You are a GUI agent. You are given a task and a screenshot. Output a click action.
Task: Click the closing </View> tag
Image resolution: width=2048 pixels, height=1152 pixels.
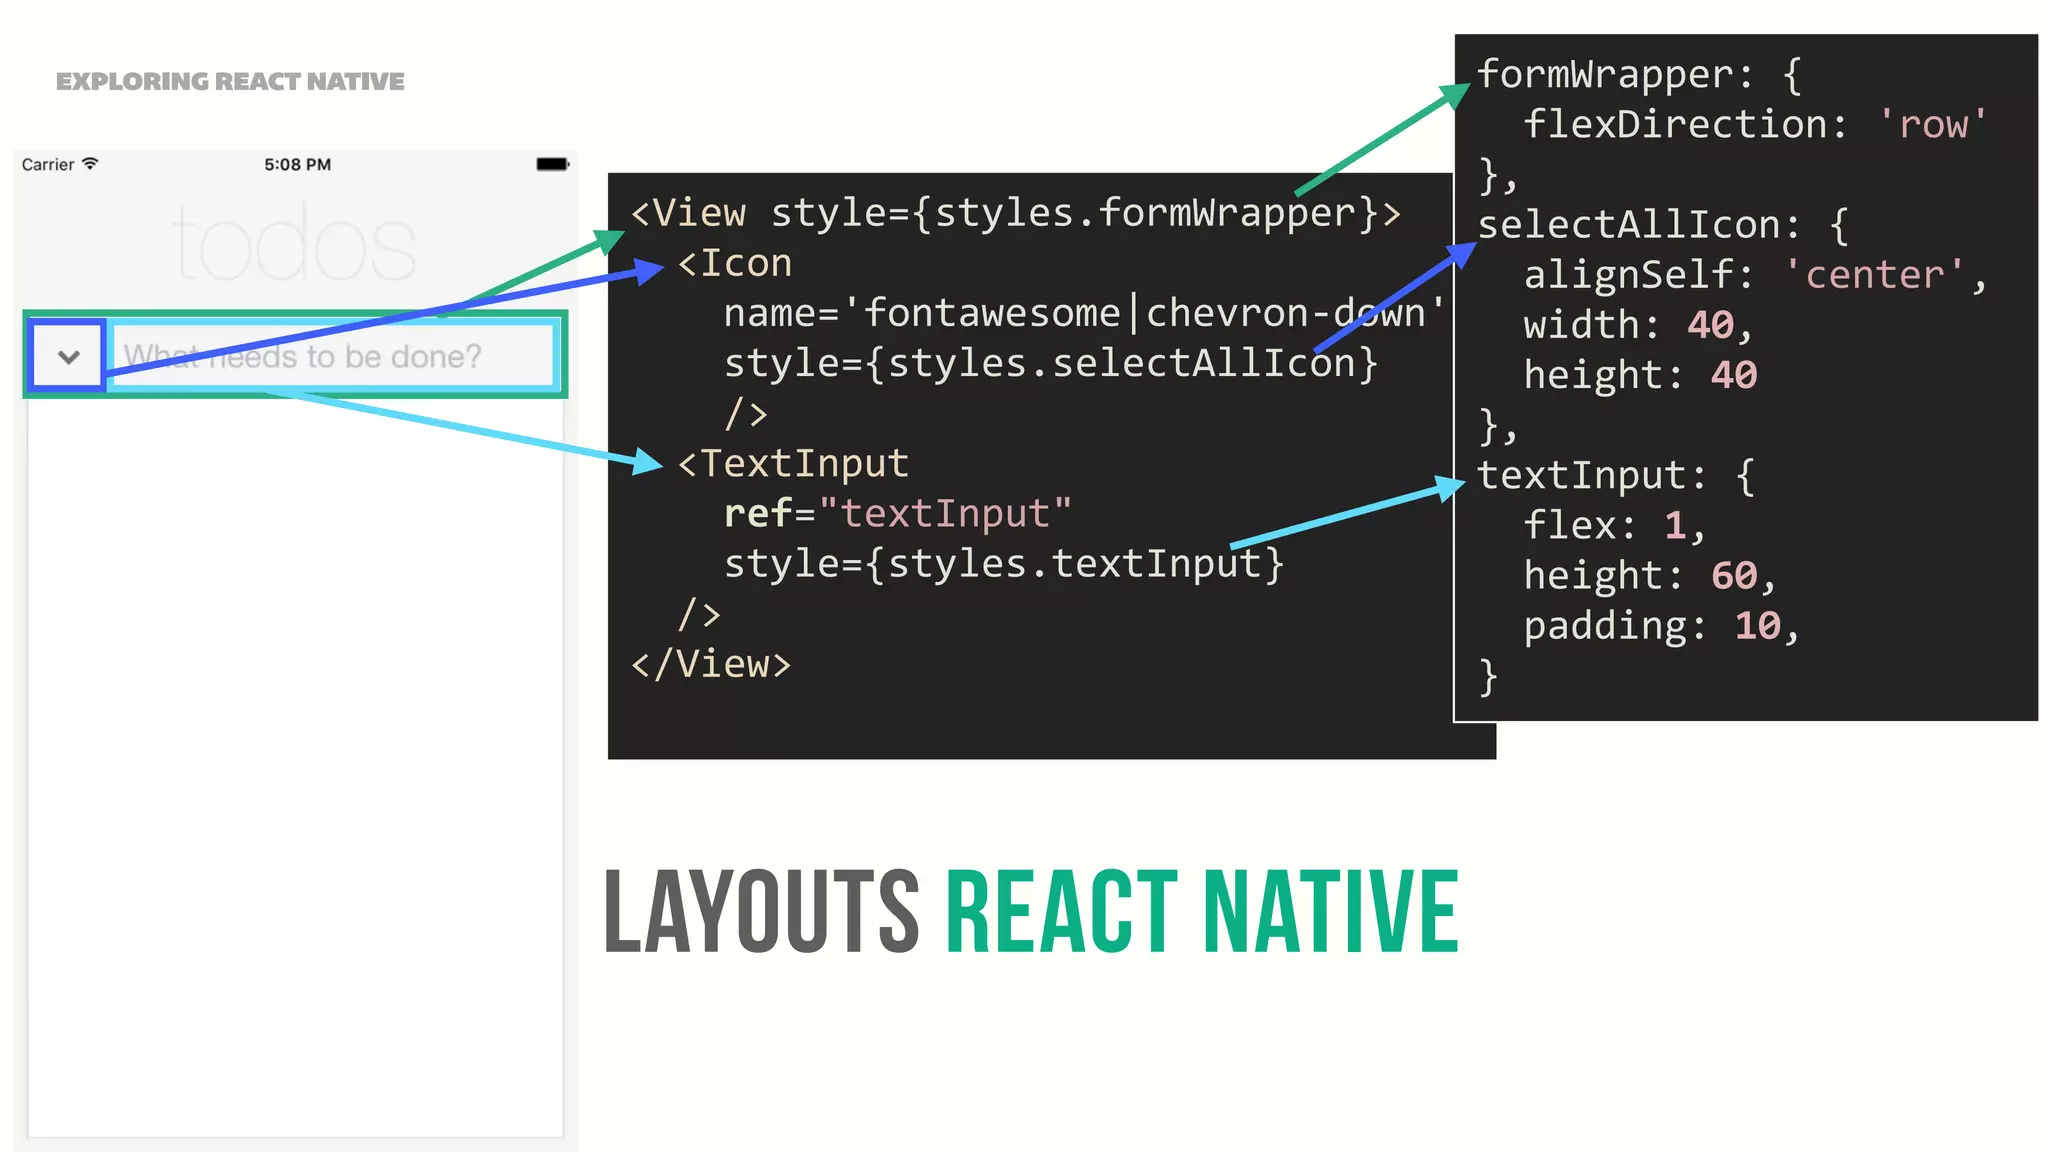[x=710, y=664]
